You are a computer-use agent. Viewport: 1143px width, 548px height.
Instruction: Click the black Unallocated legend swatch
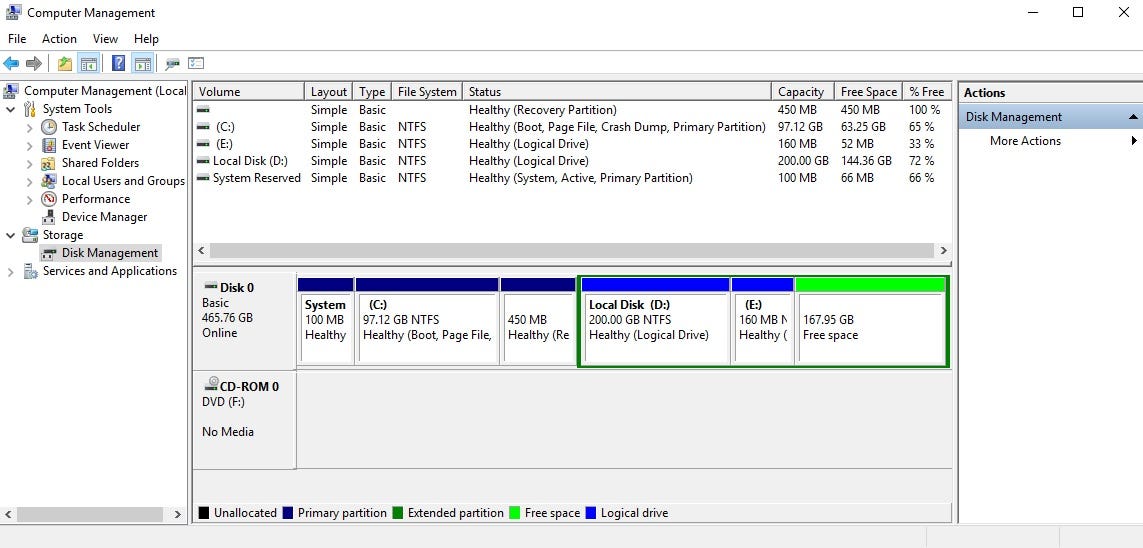click(203, 513)
